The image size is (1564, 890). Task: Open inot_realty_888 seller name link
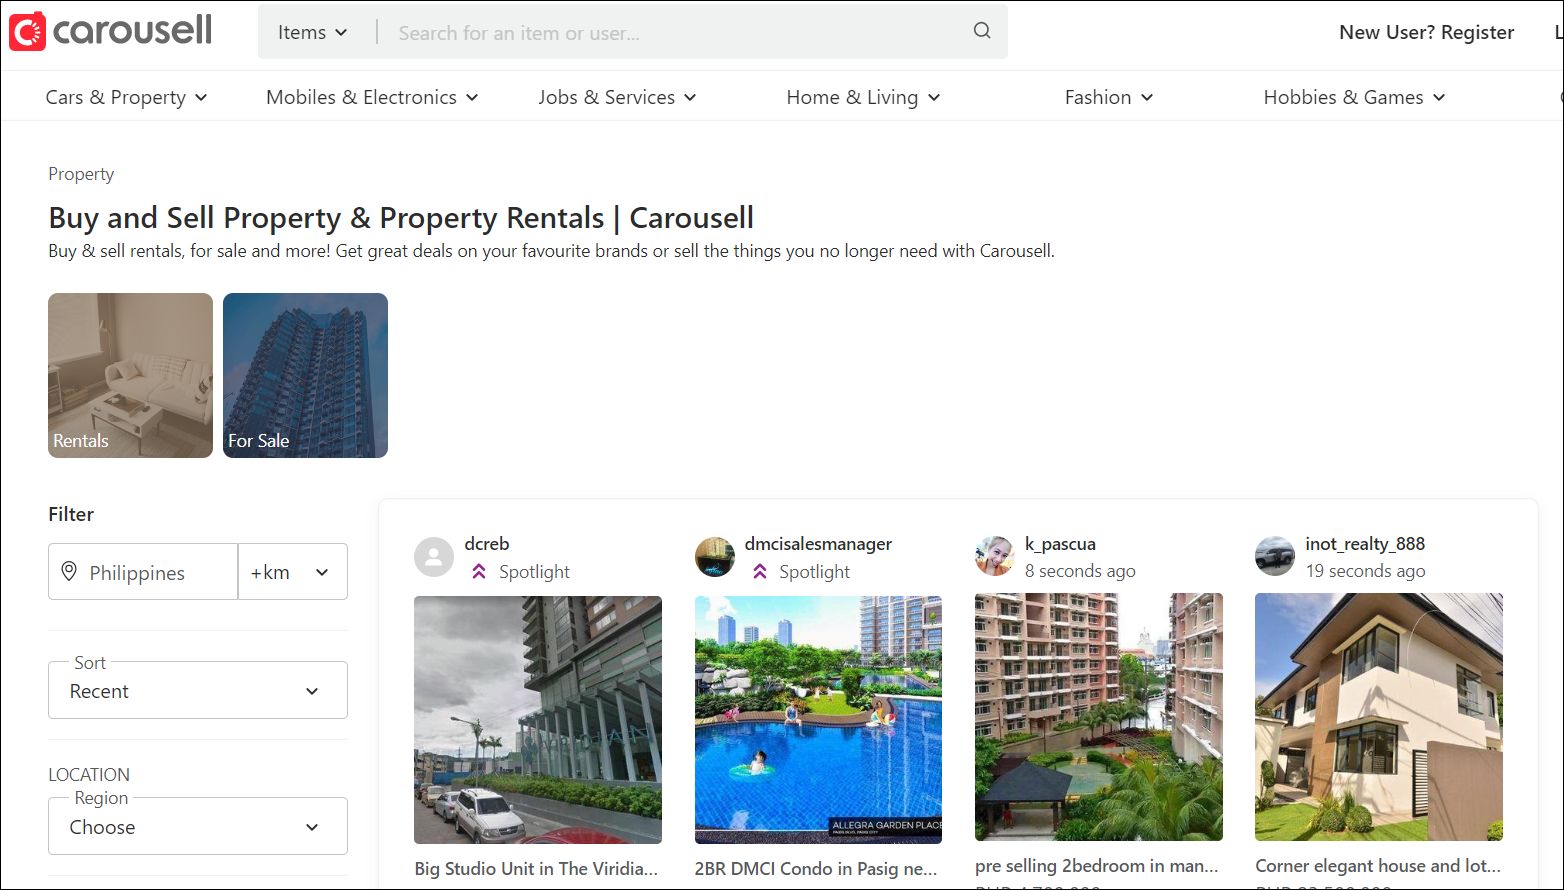(x=1365, y=544)
